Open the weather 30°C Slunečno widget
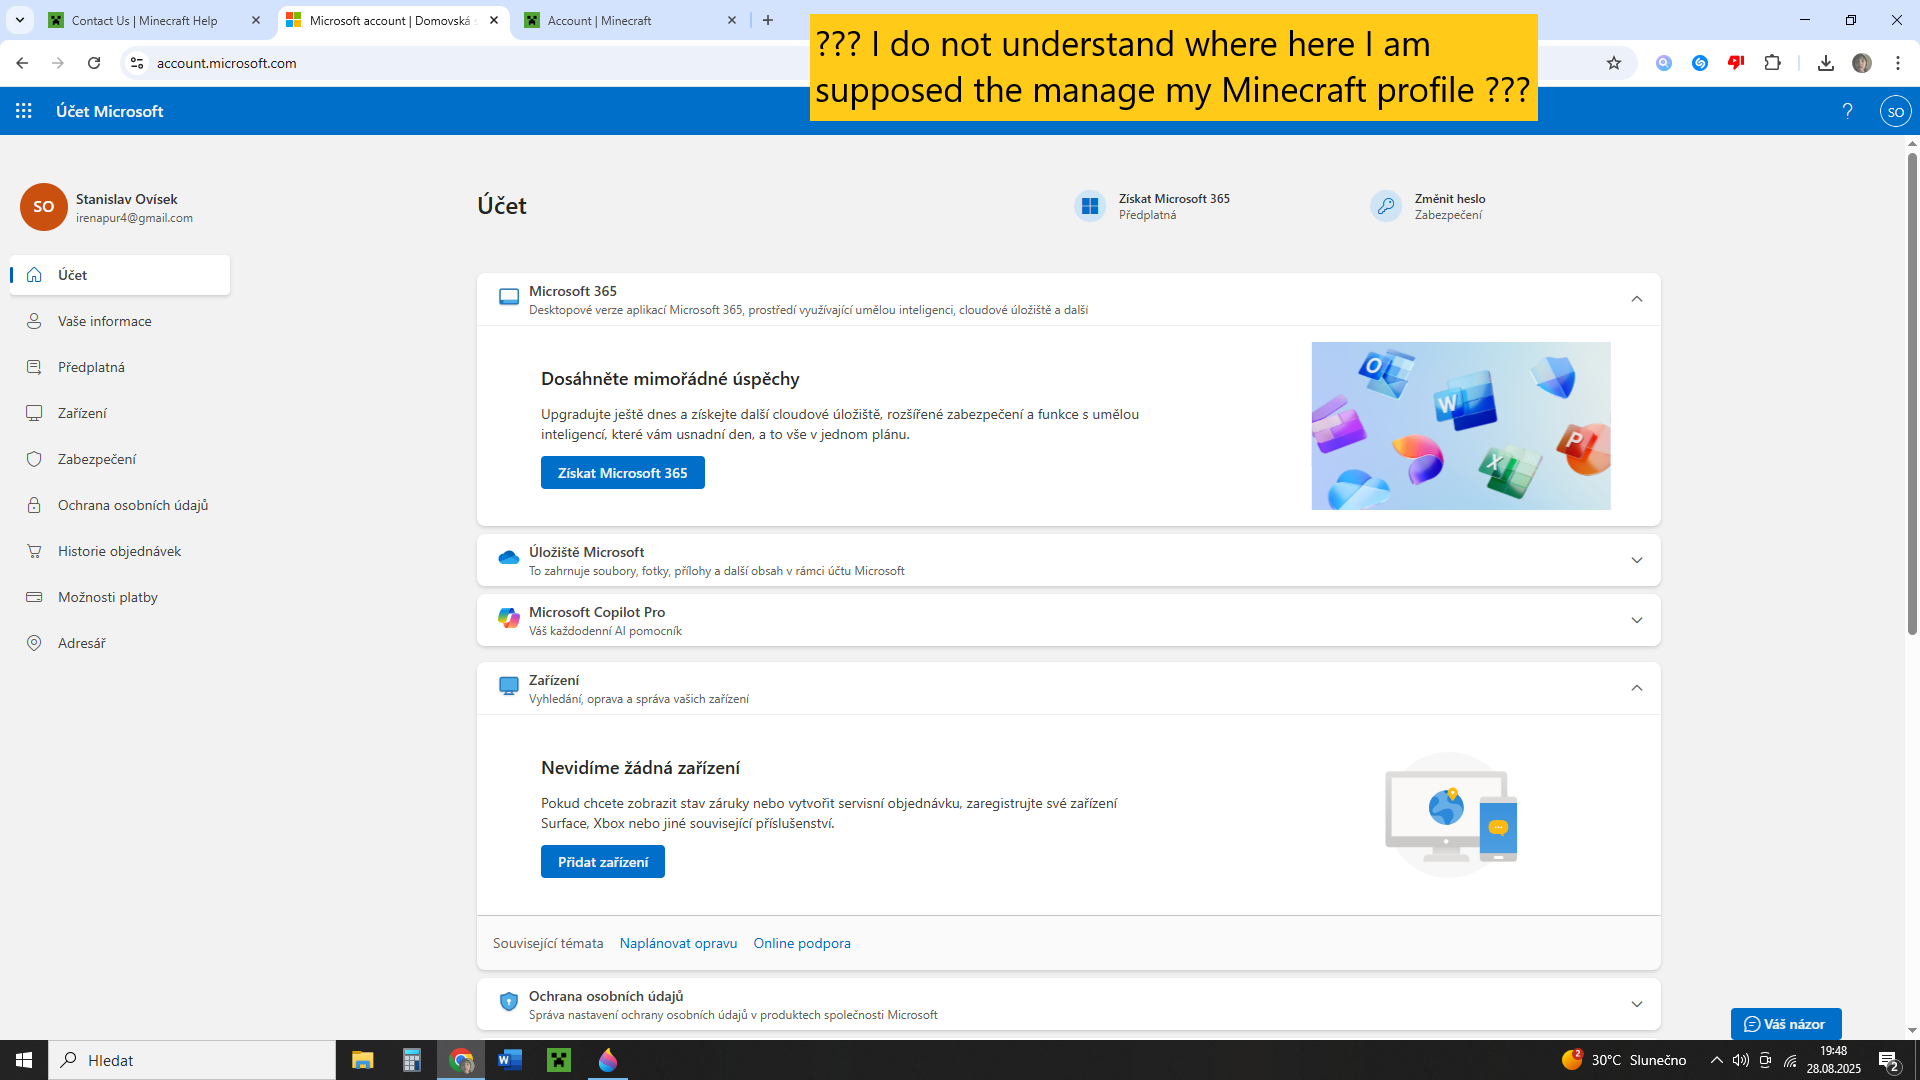 pyautogui.click(x=1624, y=1060)
